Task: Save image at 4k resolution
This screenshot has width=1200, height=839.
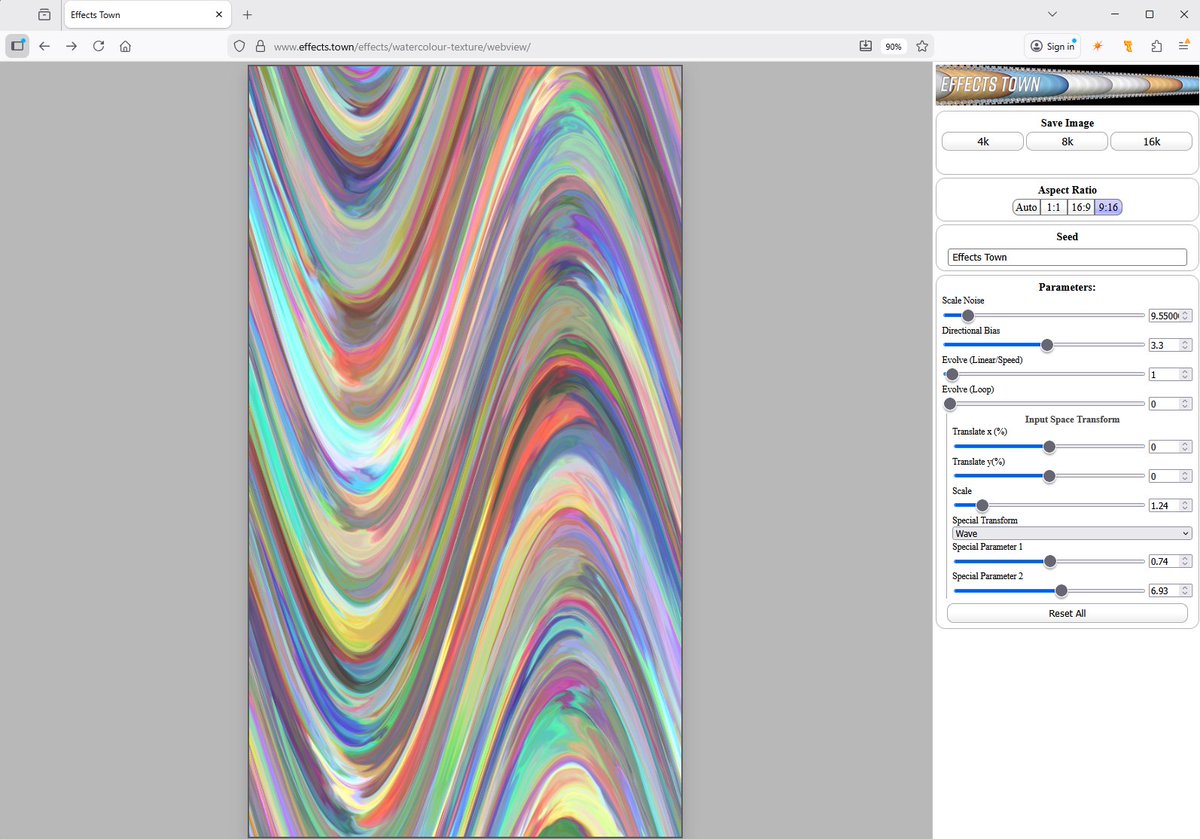Action: point(983,142)
